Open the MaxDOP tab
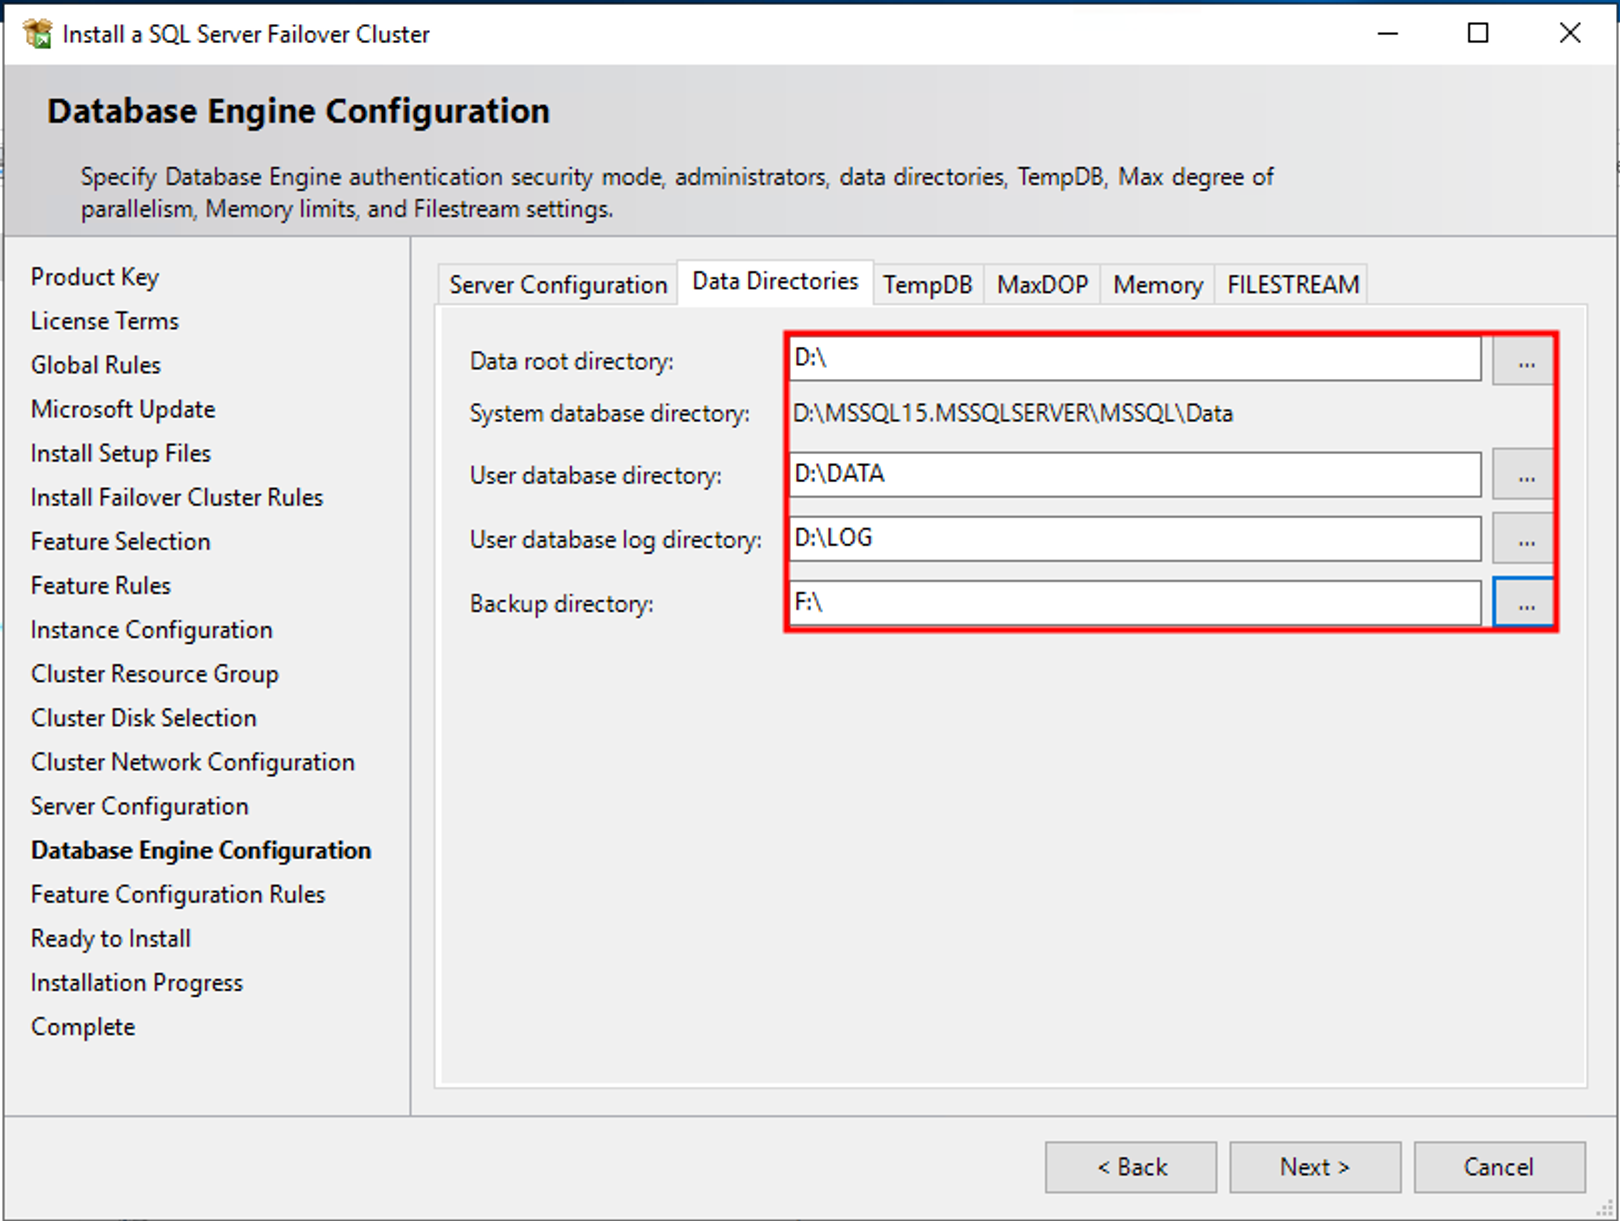This screenshot has height=1221, width=1620. 1042,285
